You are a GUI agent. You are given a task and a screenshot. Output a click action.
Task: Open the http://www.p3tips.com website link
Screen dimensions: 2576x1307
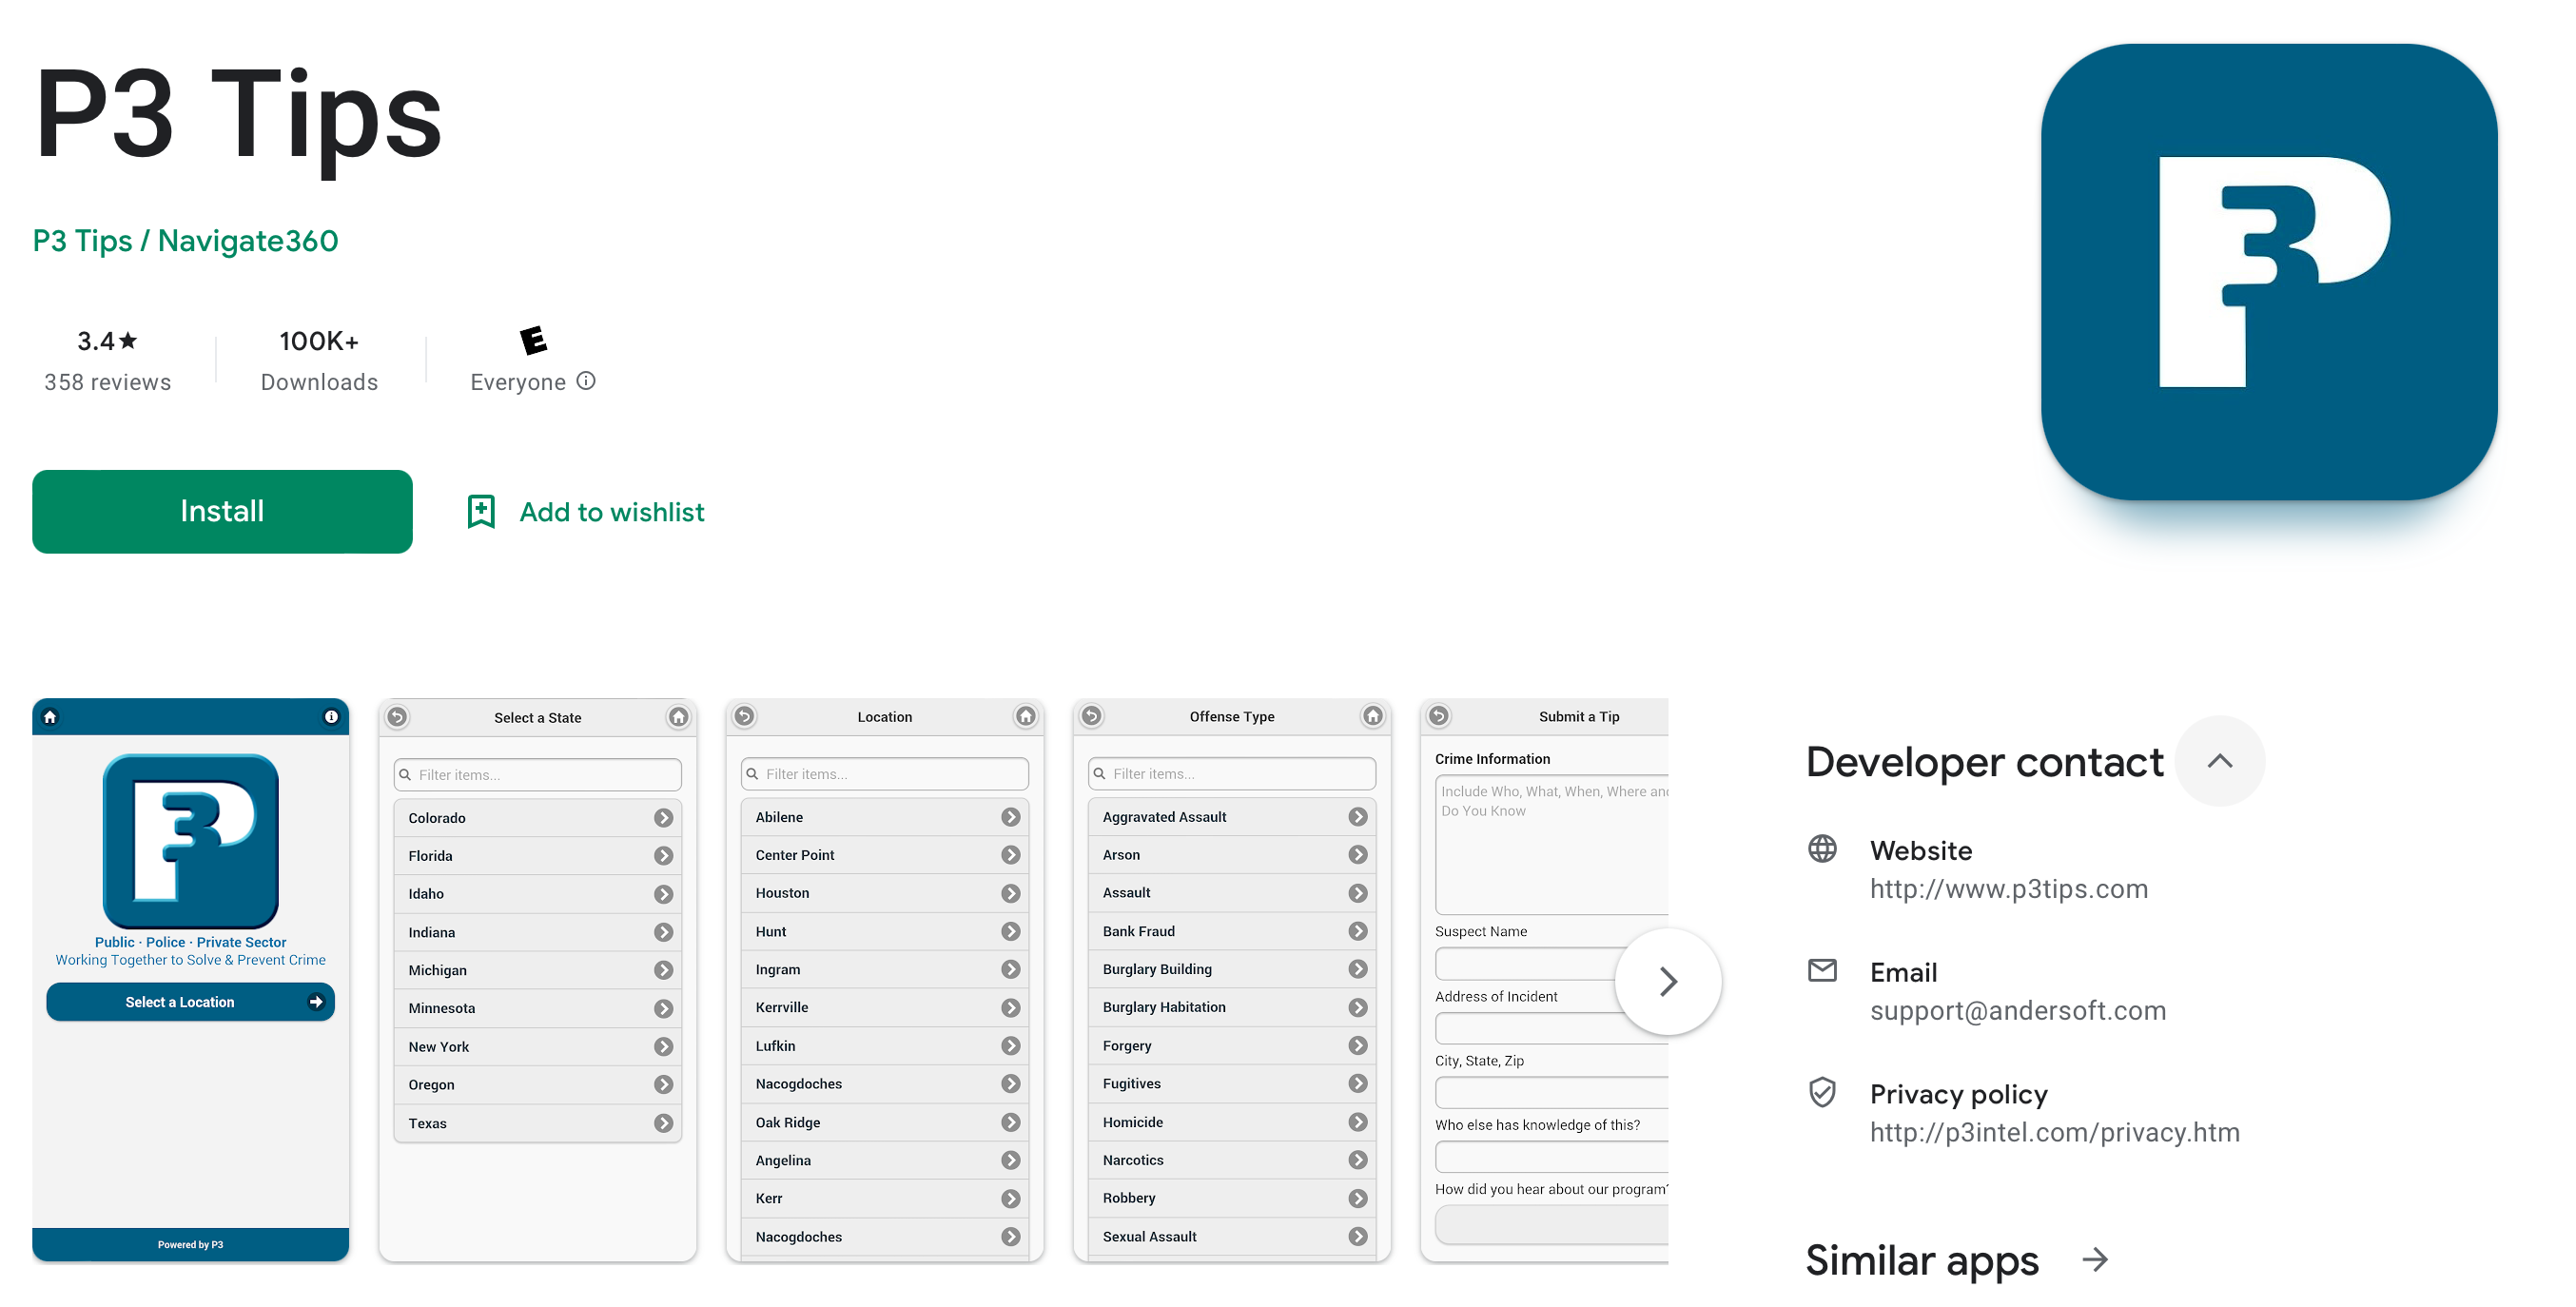tap(2008, 889)
